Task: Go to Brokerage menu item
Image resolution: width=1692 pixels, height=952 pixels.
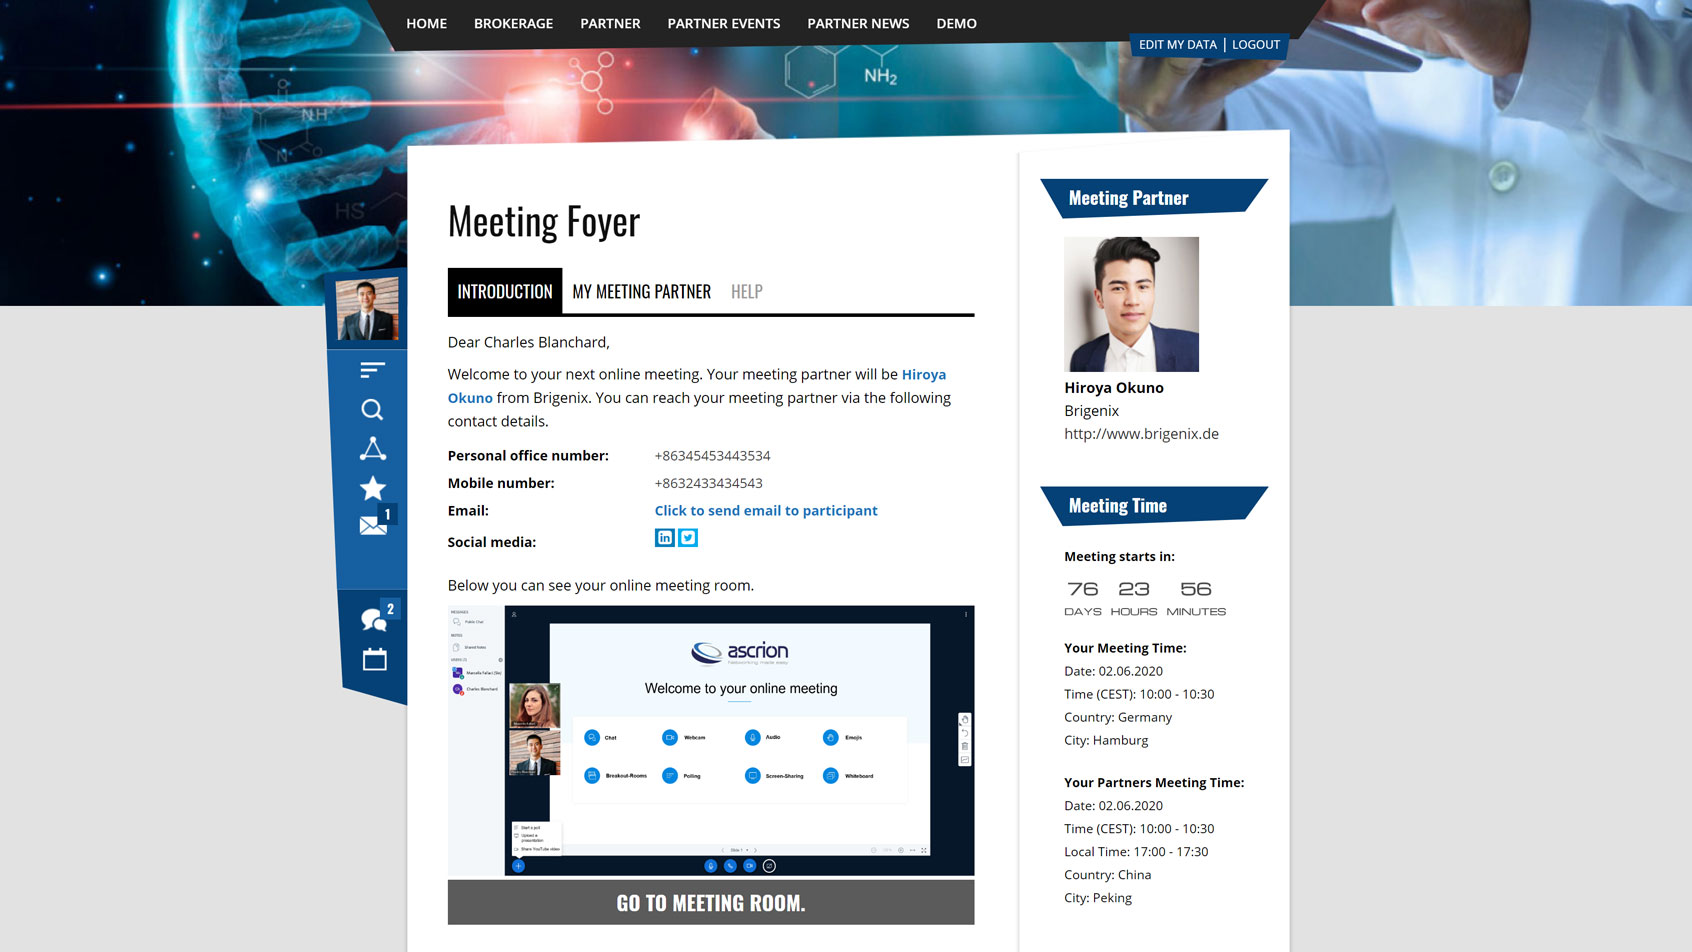Action: pos(513,23)
